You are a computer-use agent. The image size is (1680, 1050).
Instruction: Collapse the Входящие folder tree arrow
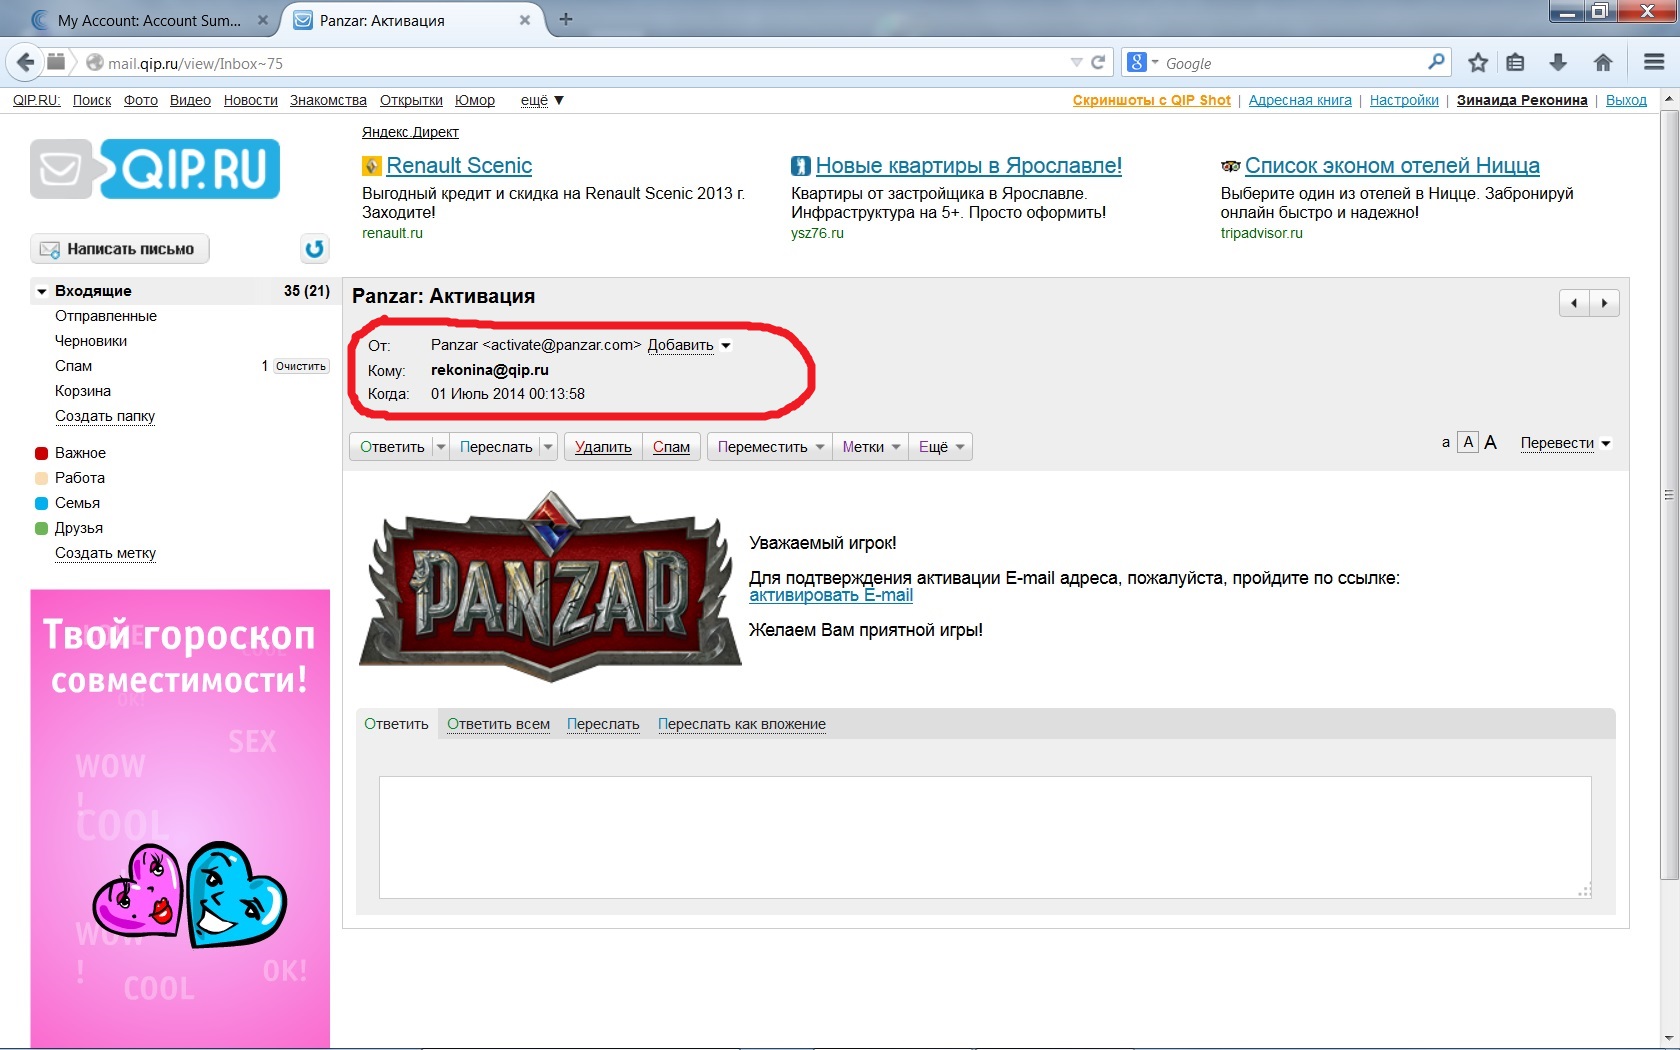click(42, 291)
